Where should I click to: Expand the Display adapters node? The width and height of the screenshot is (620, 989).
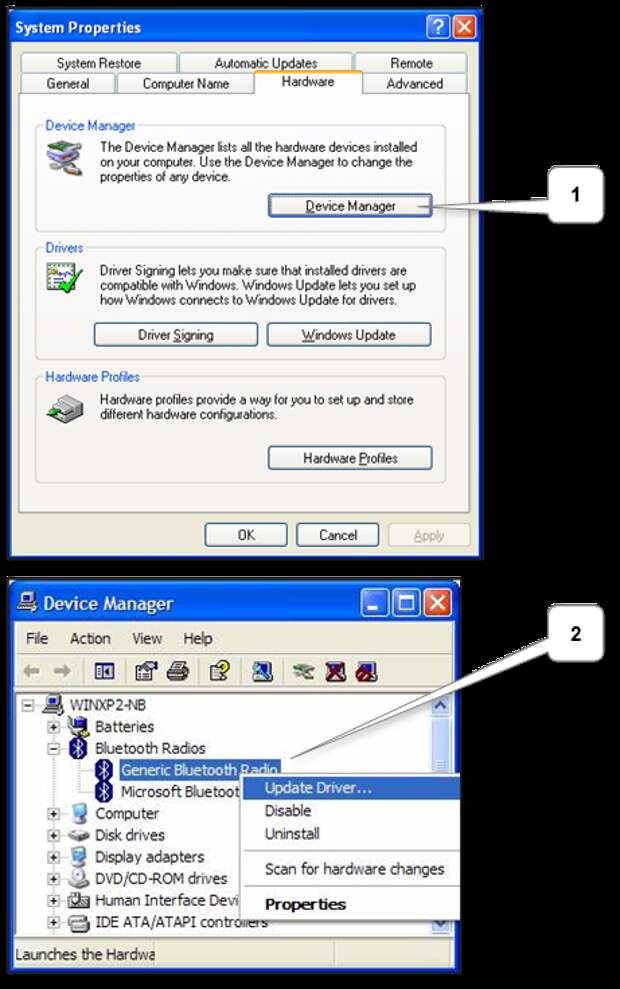pyautogui.click(x=54, y=857)
